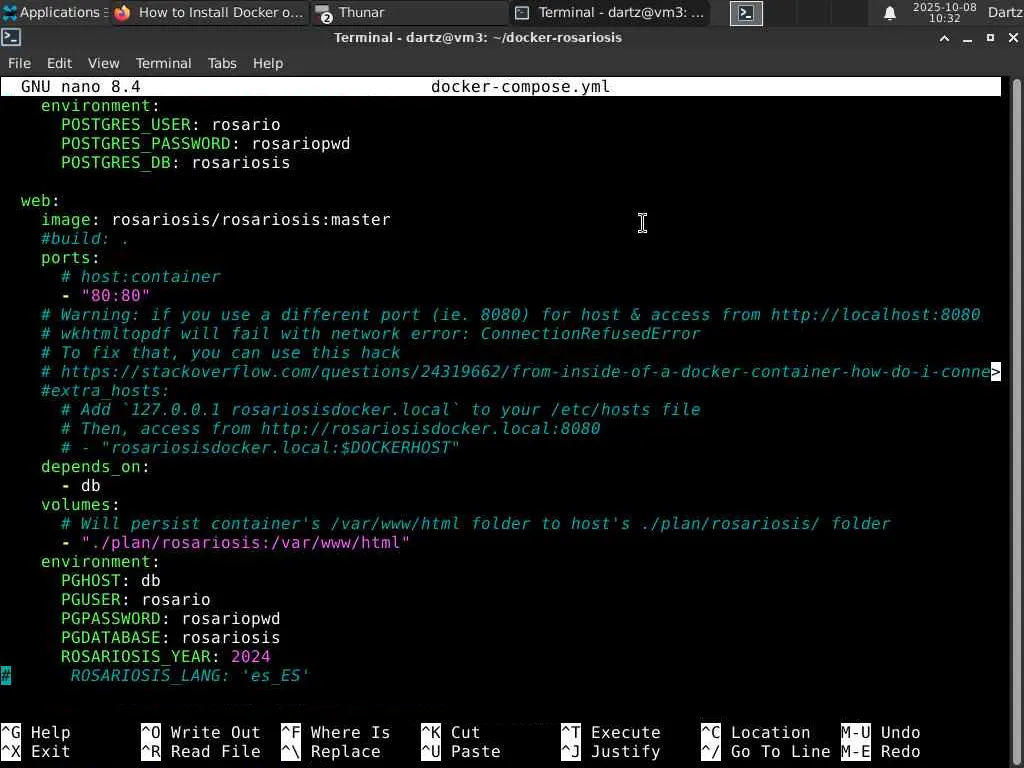Click the '^C Location' nano shortcut

tap(756, 733)
